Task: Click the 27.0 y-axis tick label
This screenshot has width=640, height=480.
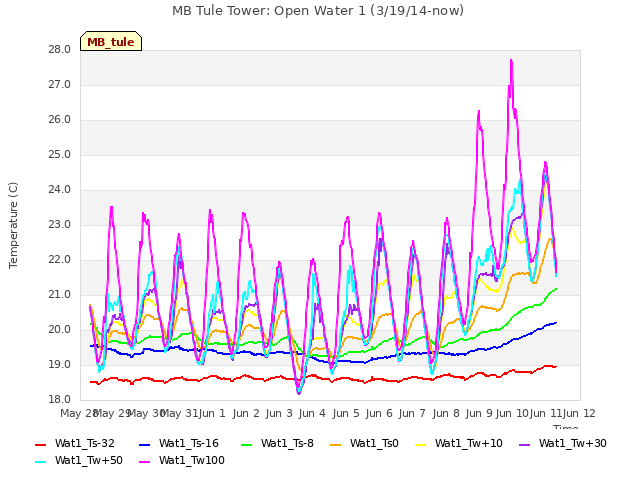Action: (60, 85)
